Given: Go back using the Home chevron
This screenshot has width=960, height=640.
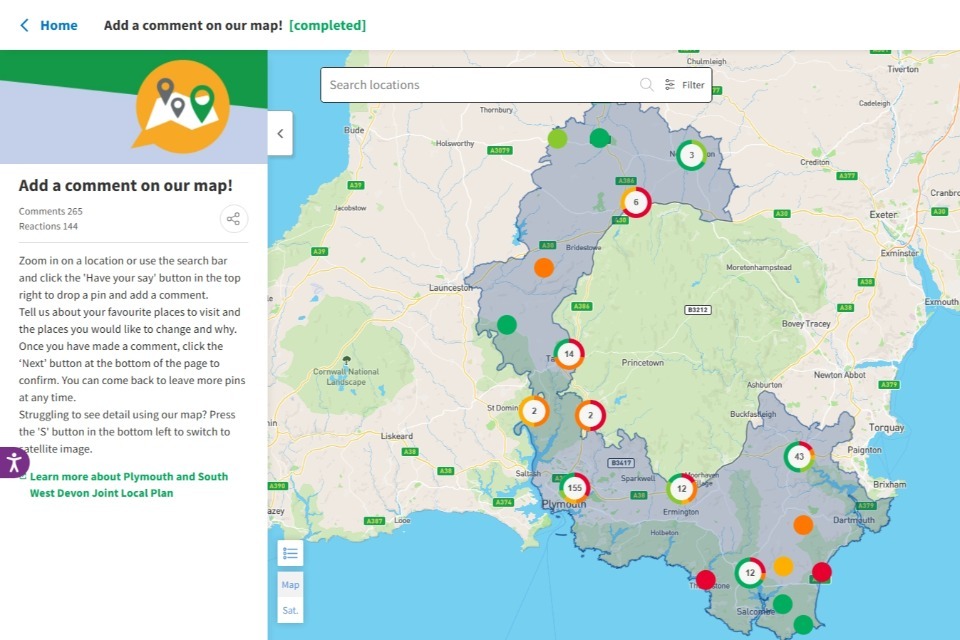Looking at the screenshot, I should (x=24, y=25).
